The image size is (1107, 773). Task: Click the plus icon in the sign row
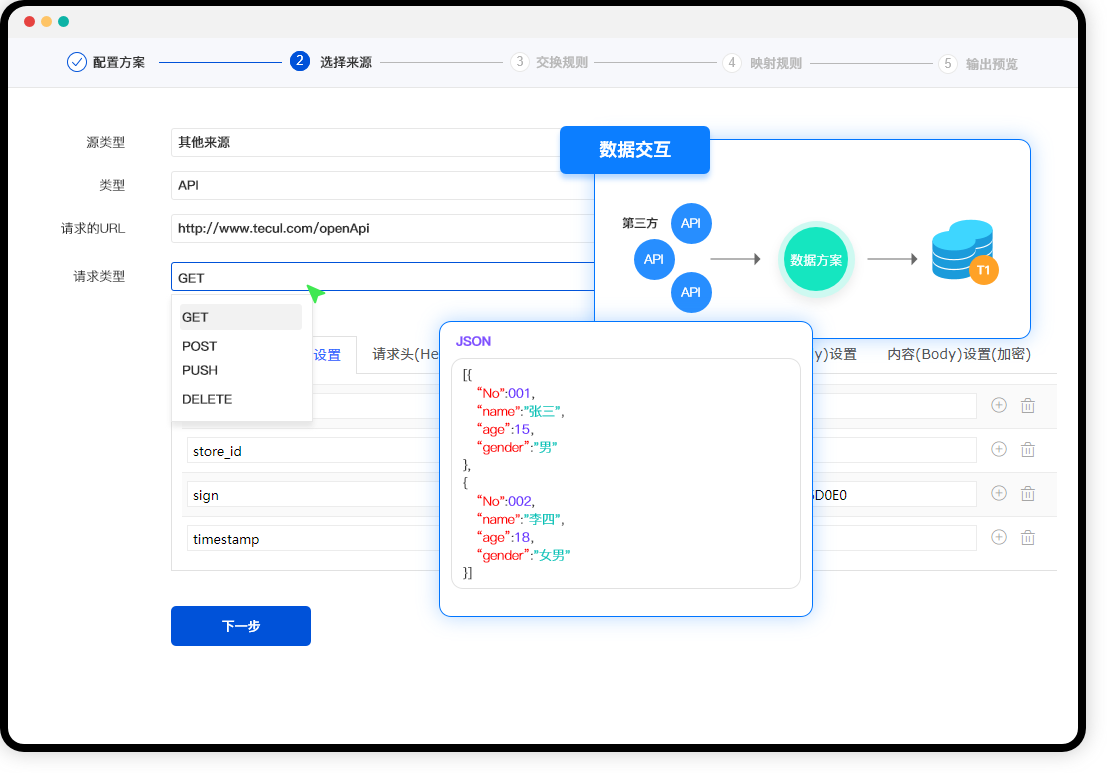(998, 493)
